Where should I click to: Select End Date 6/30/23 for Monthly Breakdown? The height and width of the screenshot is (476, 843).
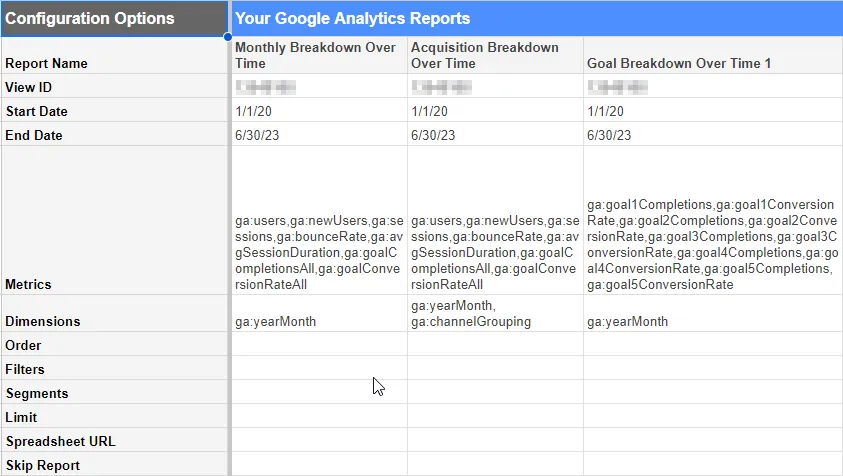click(x=319, y=134)
